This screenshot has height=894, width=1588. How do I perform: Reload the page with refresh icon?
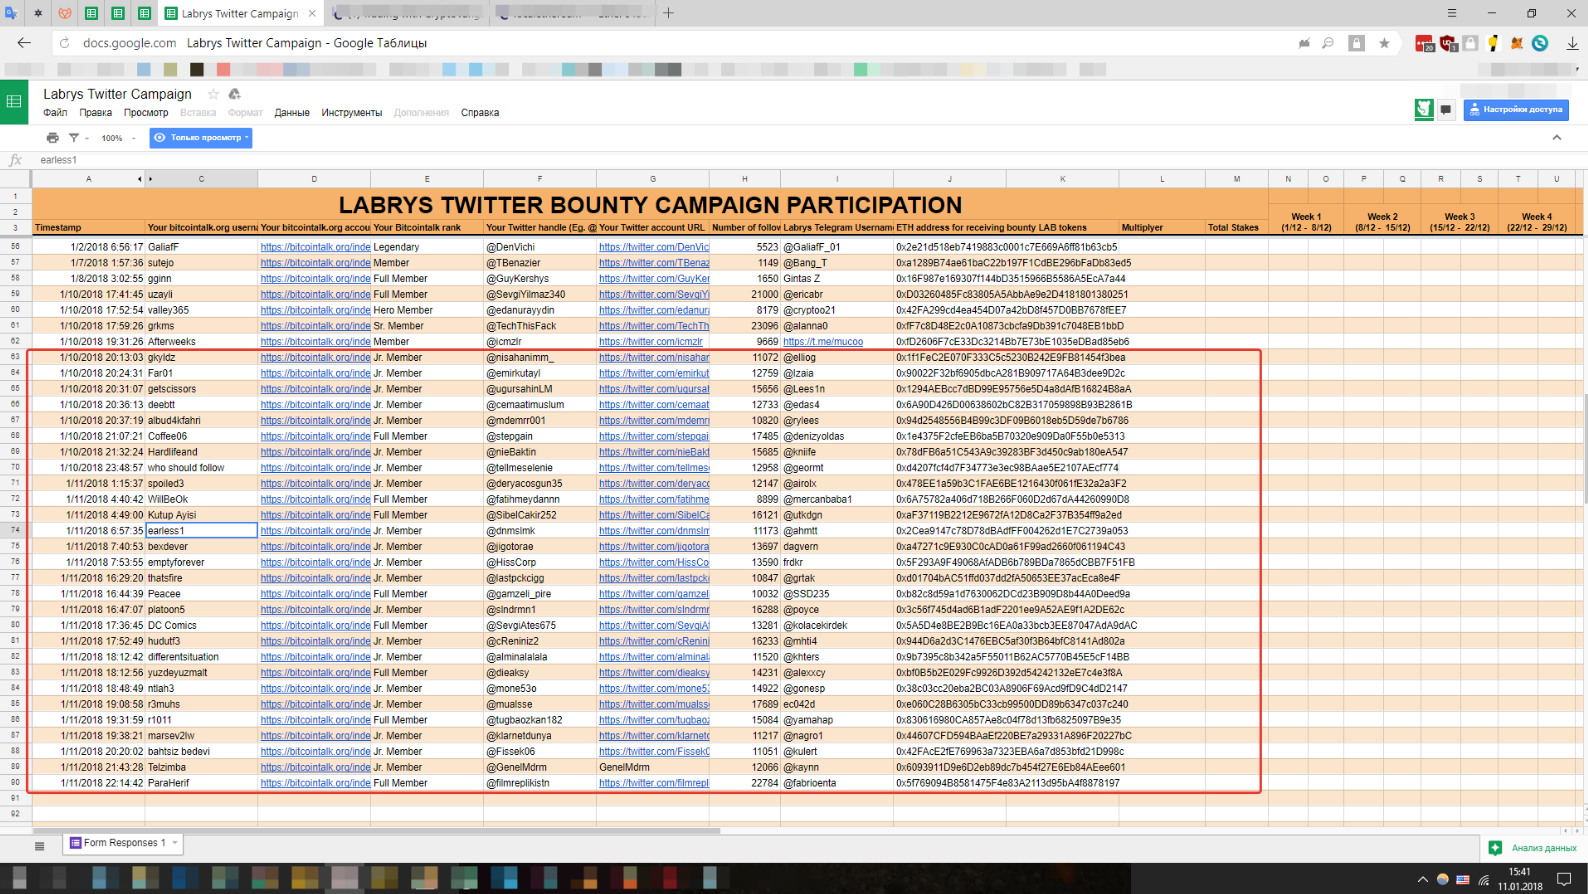point(64,43)
